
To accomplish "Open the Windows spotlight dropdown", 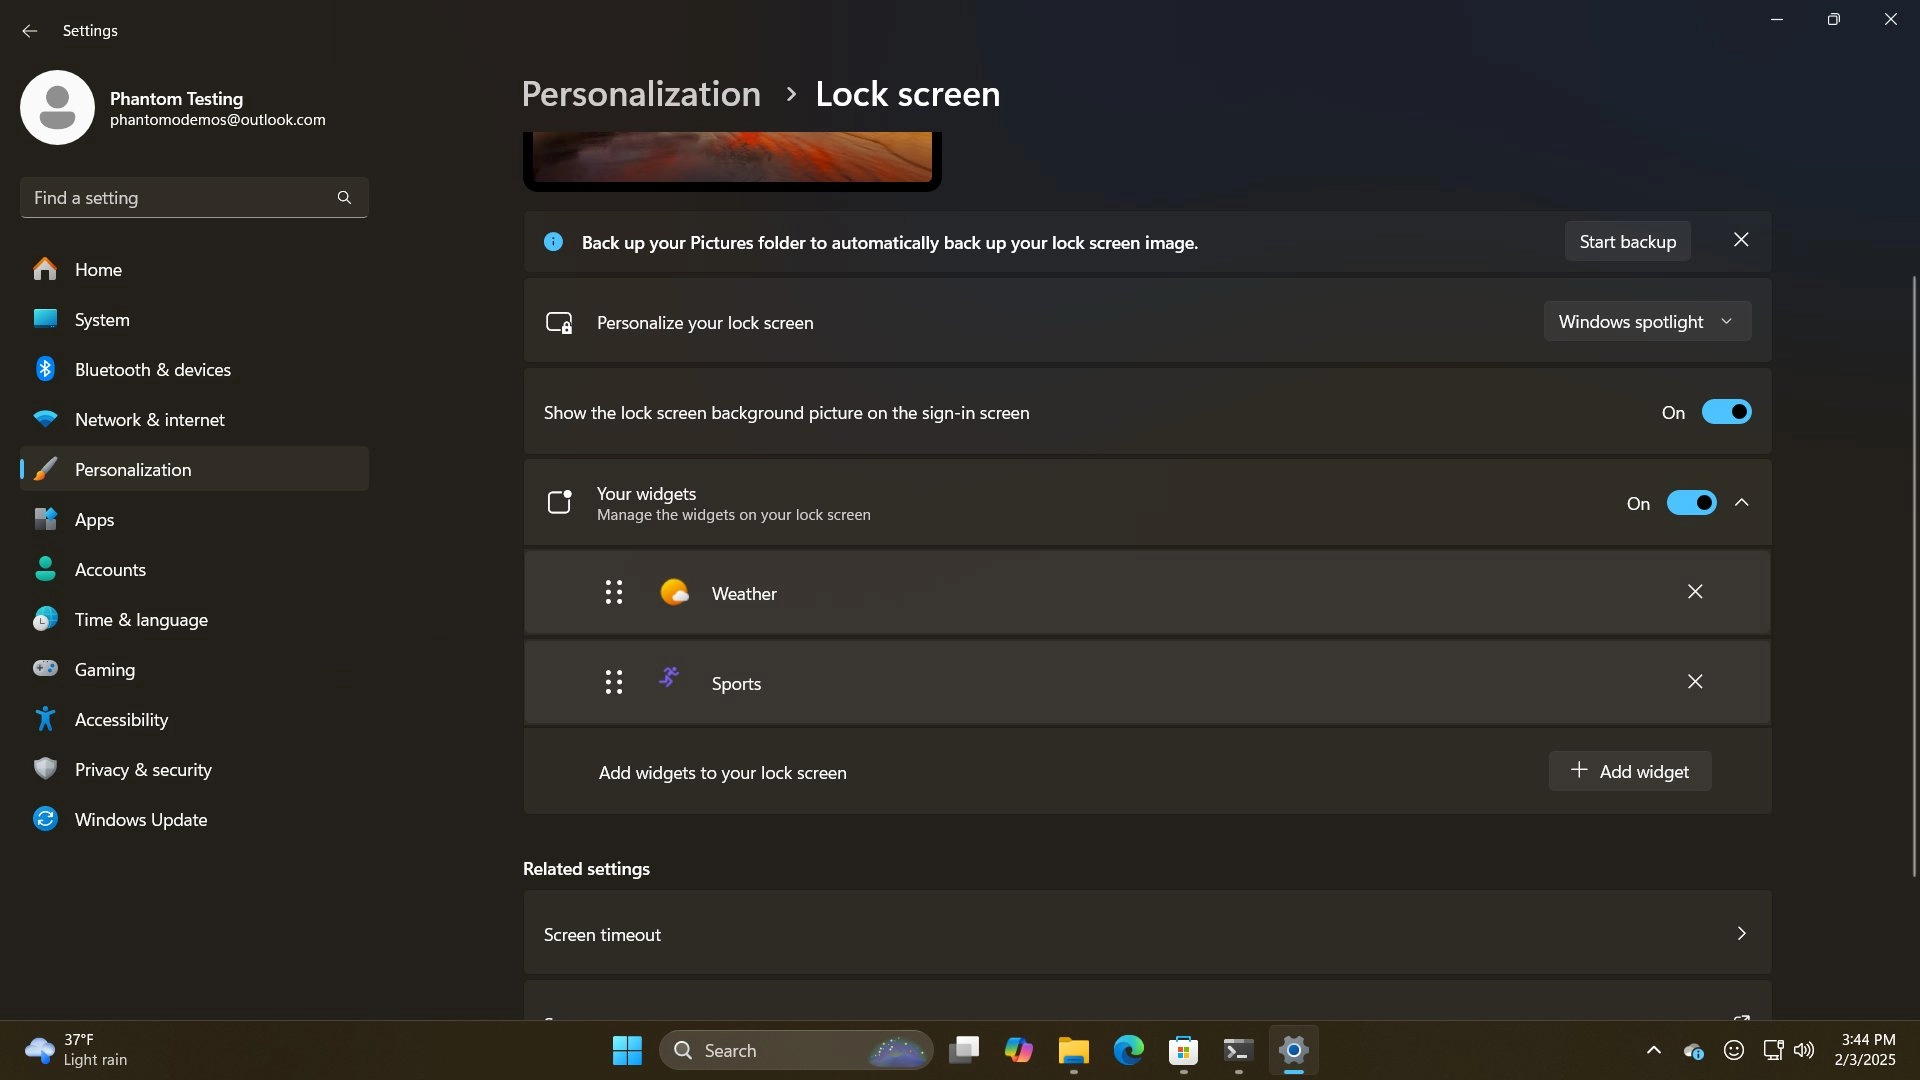I will pos(1646,322).
